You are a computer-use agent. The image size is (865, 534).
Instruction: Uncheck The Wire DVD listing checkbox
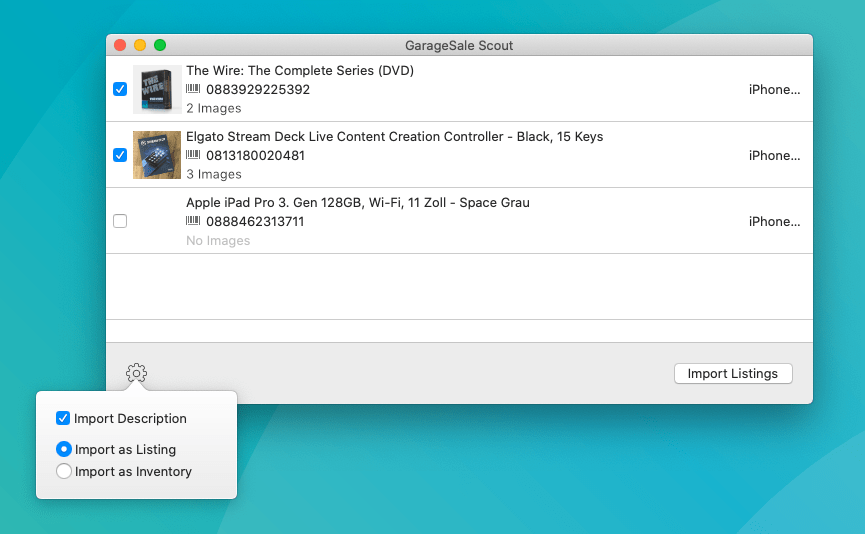click(120, 89)
